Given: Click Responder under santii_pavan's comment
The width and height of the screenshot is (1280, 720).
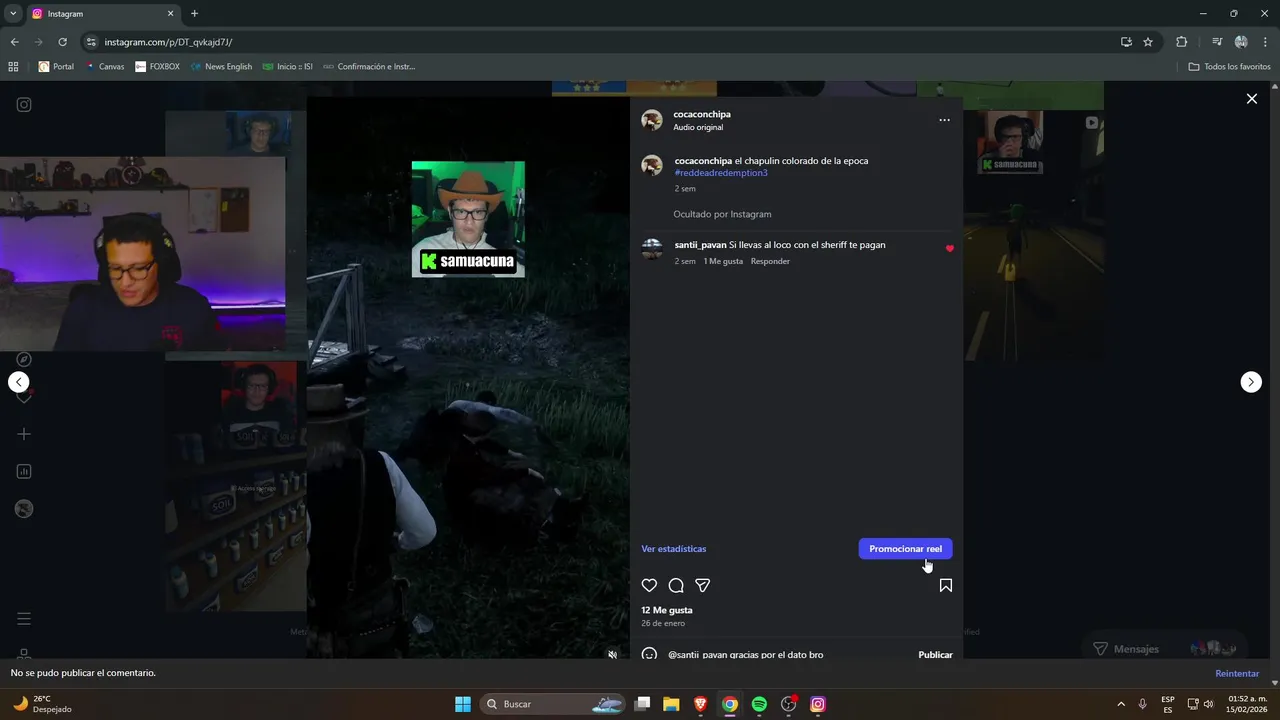Looking at the screenshot, I should (x=770, y=261).
